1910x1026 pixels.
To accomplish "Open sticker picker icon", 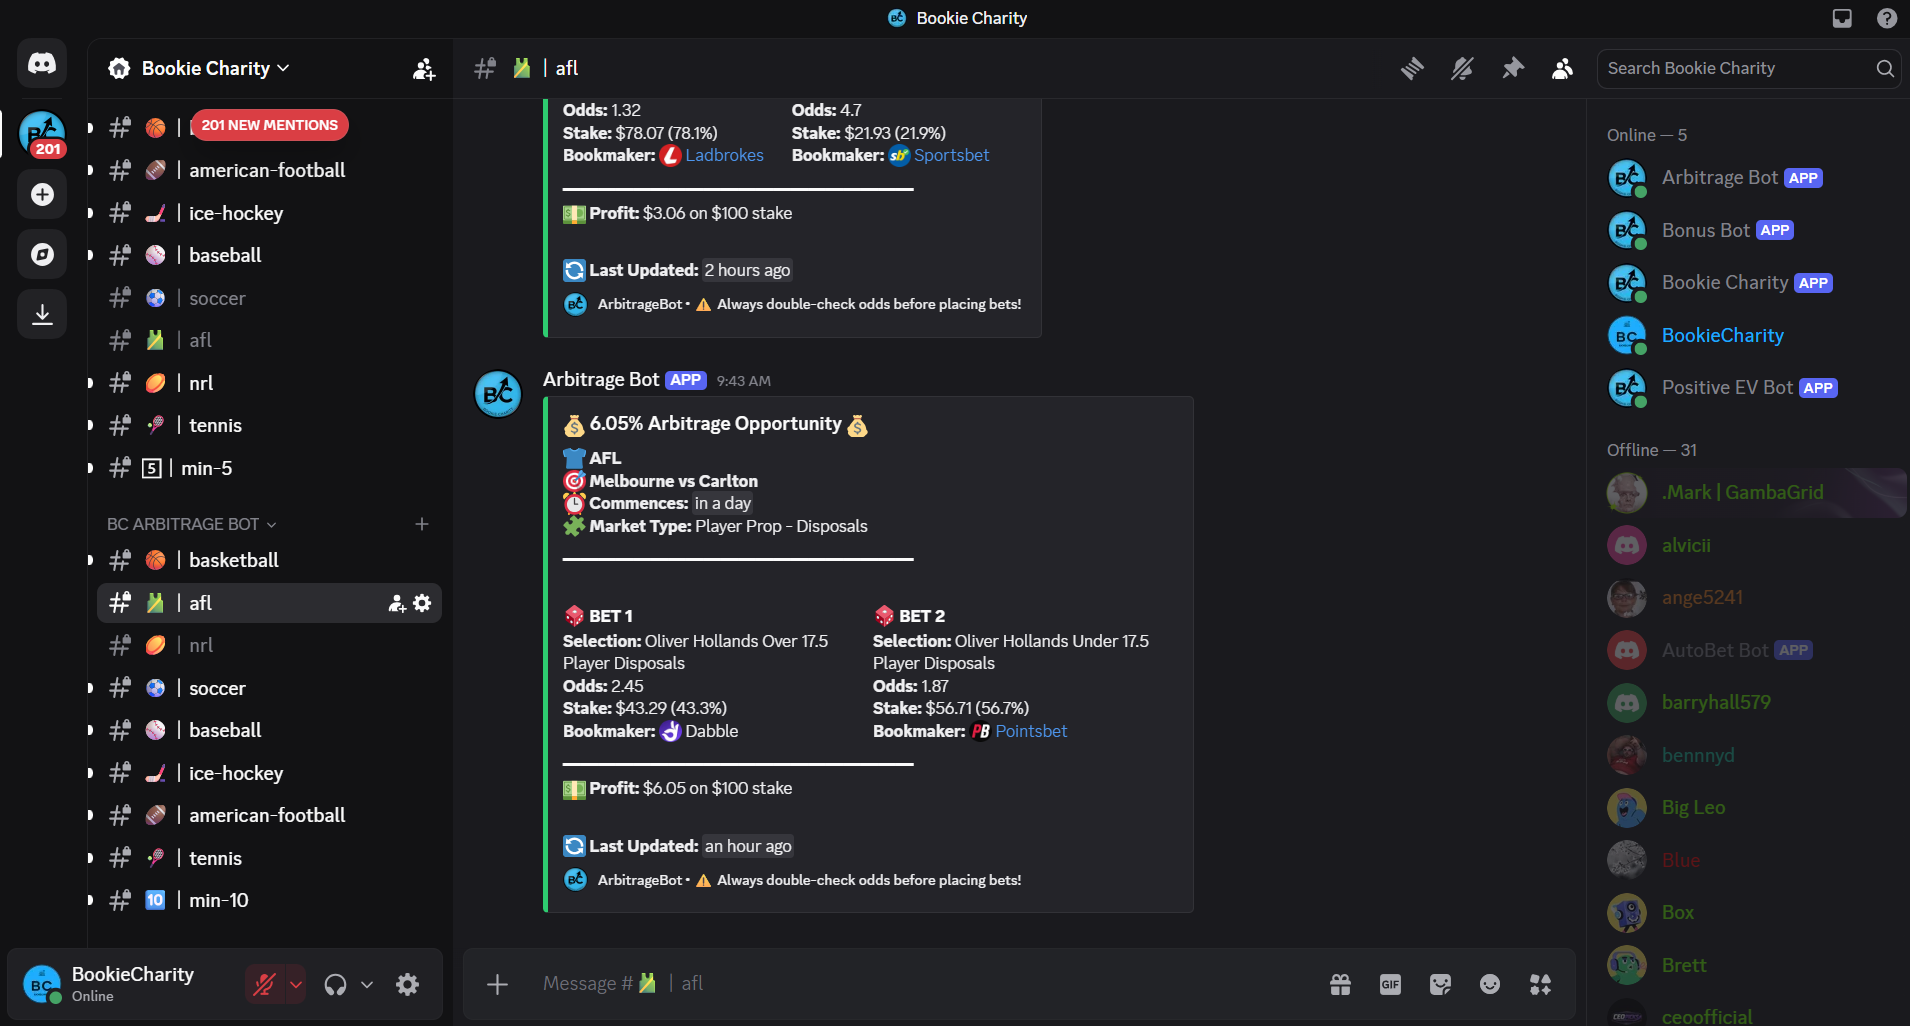I will (1440, 984).
